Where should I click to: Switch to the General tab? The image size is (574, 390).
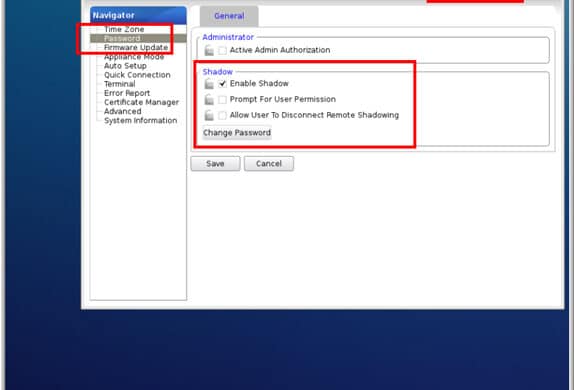pyautogui.click(x=229, y=16)
